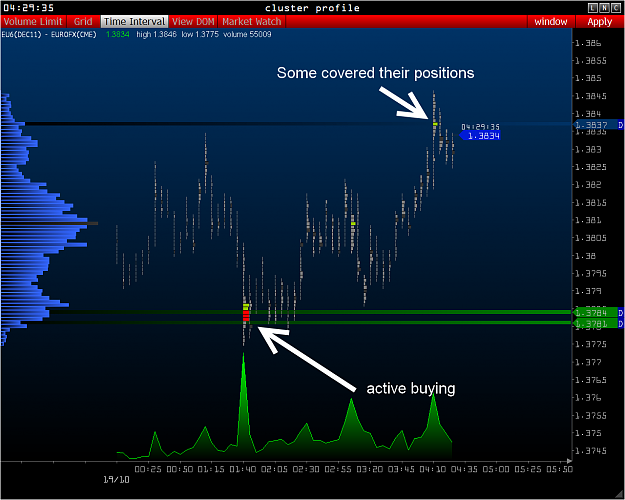Image resolution: width=625 pixels, height=500 pixels.
Task: Click the 04:10 time axis label
Action: tap(432, 469)
